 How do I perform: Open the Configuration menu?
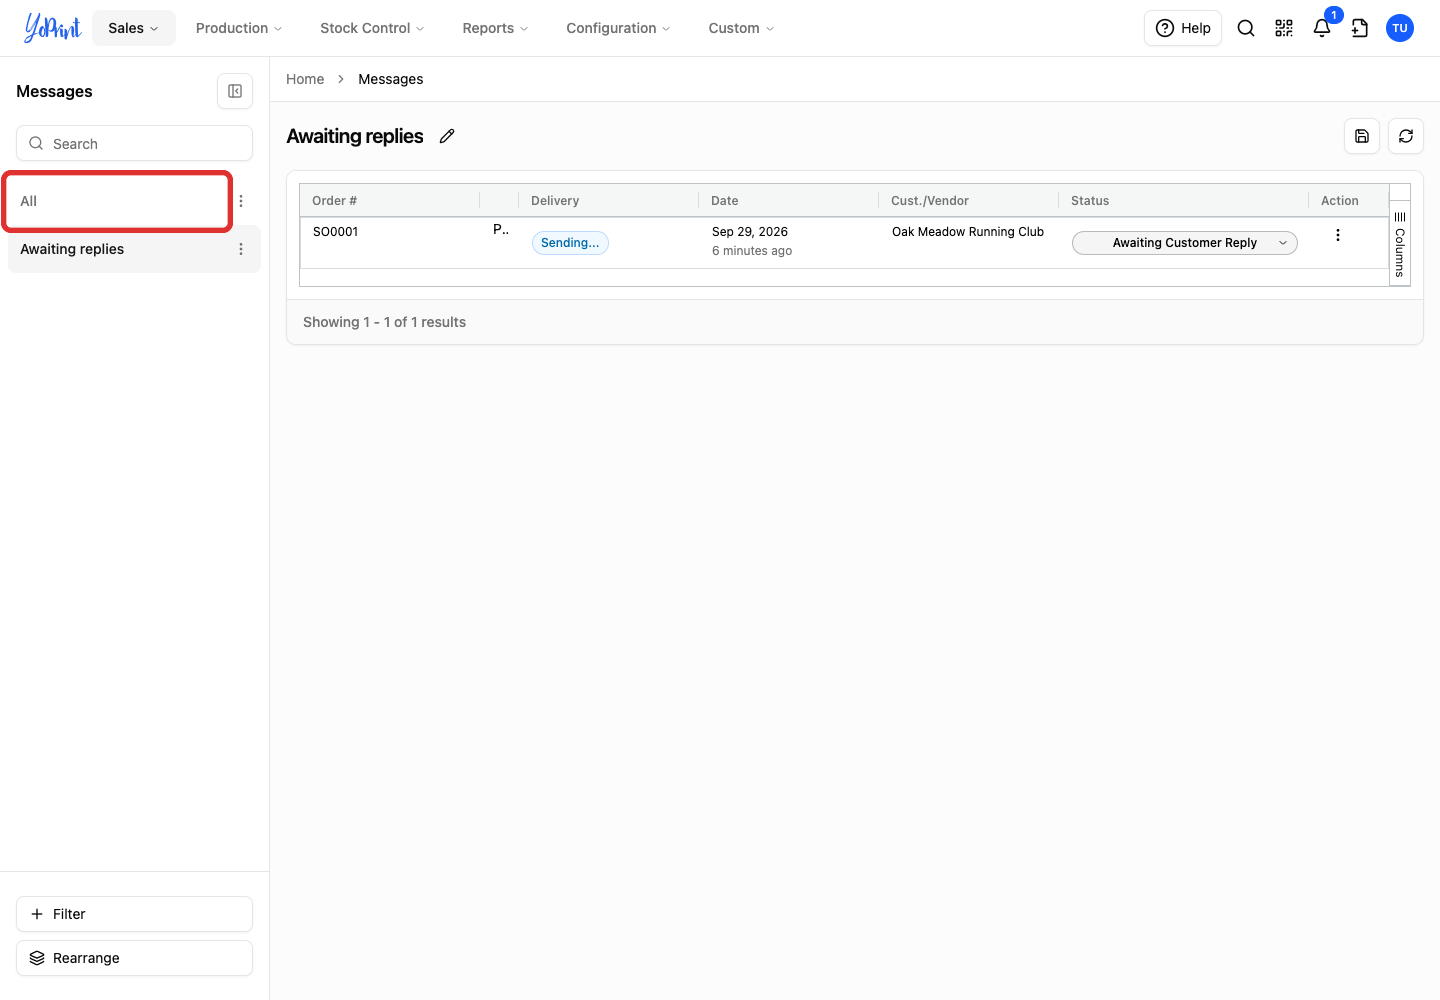click(x=618, y=28)
